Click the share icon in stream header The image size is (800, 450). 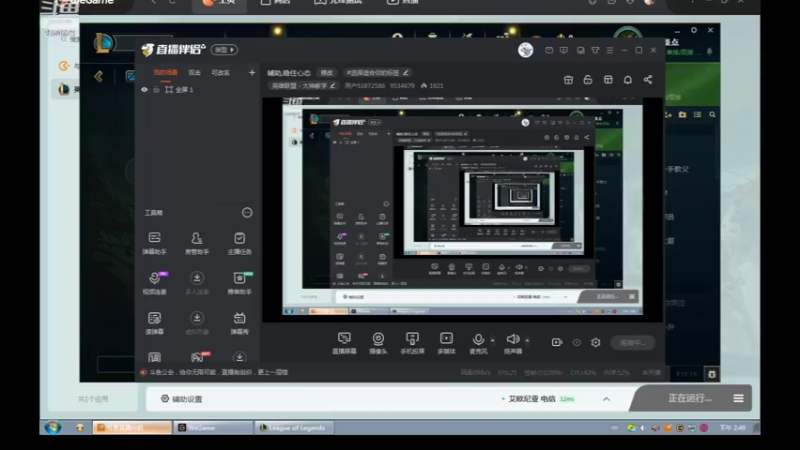(x=647, y=80)
